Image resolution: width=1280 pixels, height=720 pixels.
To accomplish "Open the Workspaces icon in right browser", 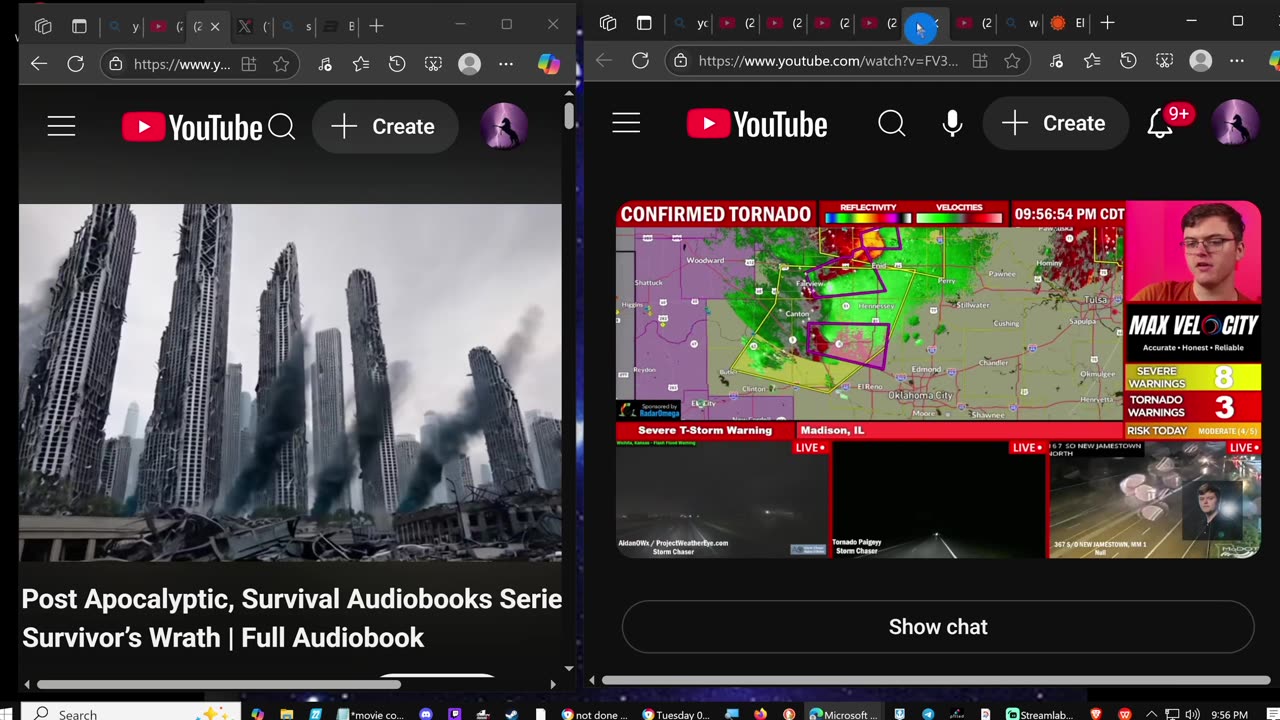I will (x=607, y=23).
